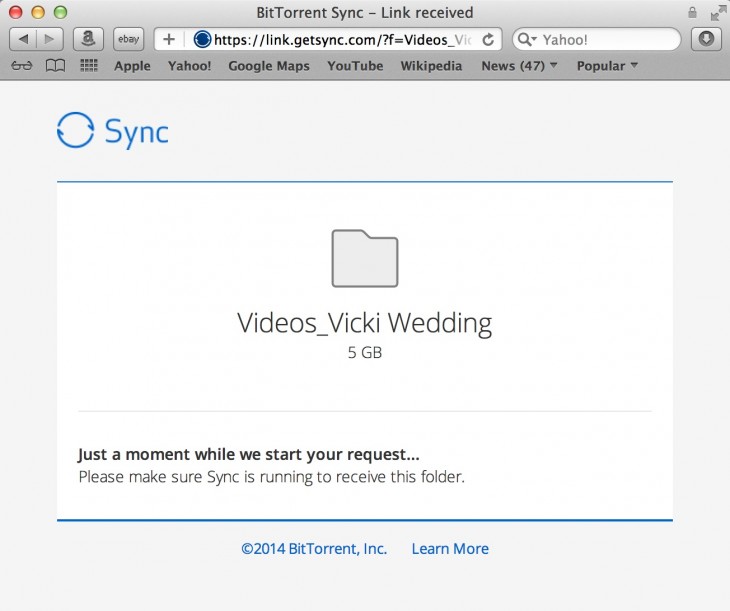Open the Google Maps bookmark
This screenshot has width=730, height=611.
coord(268,66)
